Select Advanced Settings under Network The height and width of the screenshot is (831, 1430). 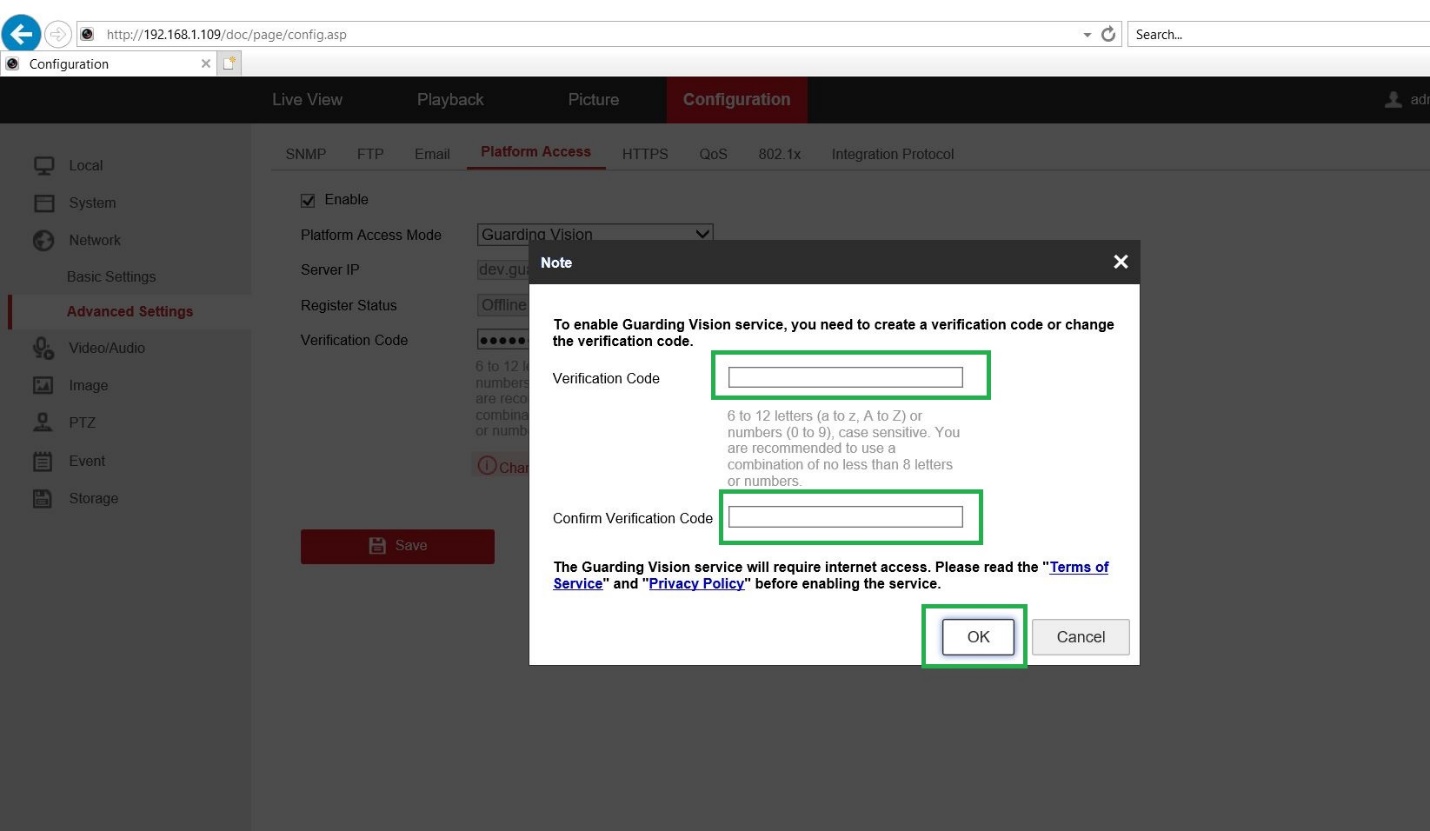click(x=130, y=311)
